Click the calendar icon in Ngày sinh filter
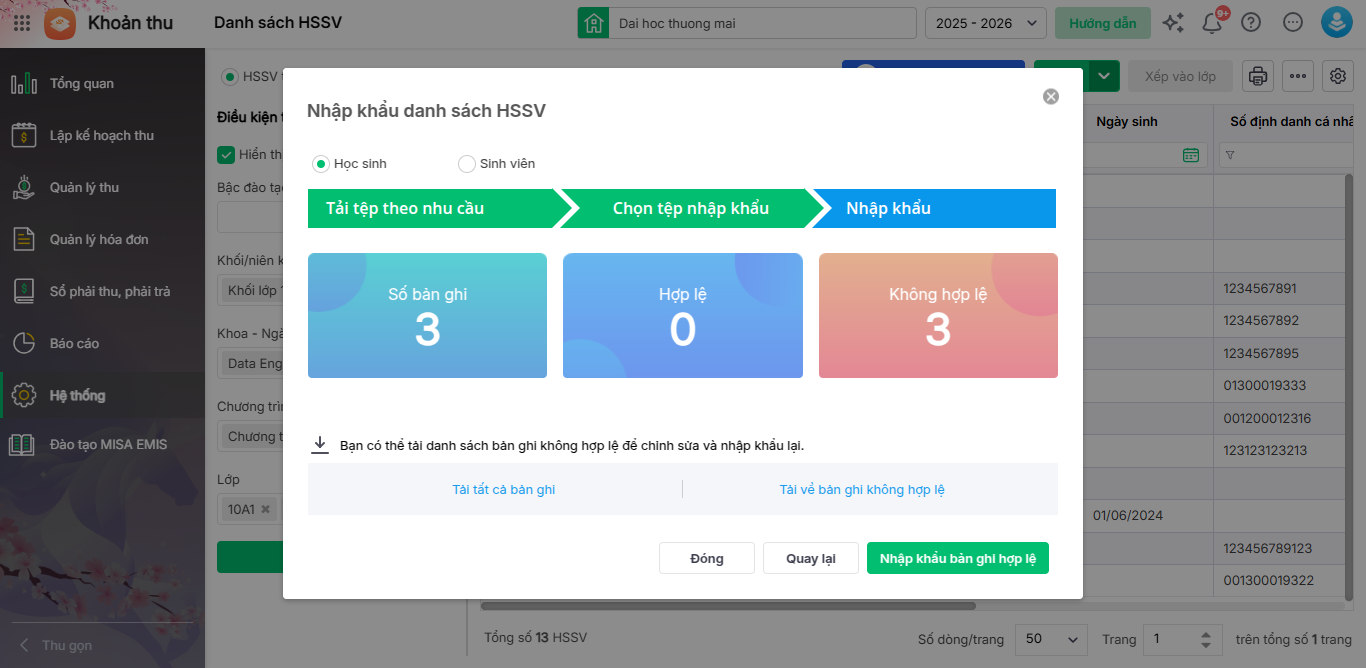 [1190, 155]
